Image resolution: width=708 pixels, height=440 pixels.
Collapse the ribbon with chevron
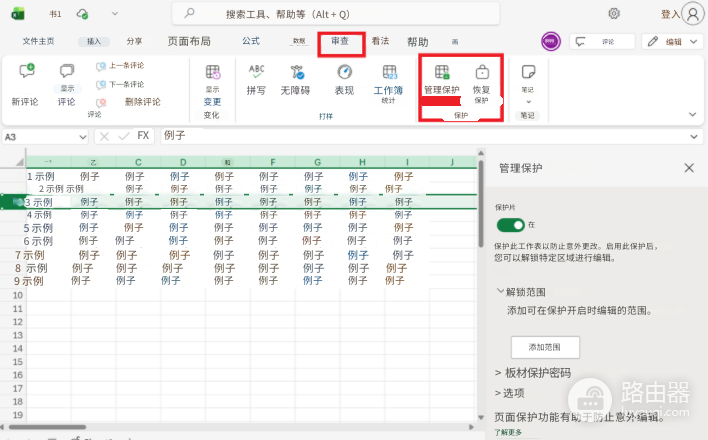pyautogui.click(x=693, y=114)
